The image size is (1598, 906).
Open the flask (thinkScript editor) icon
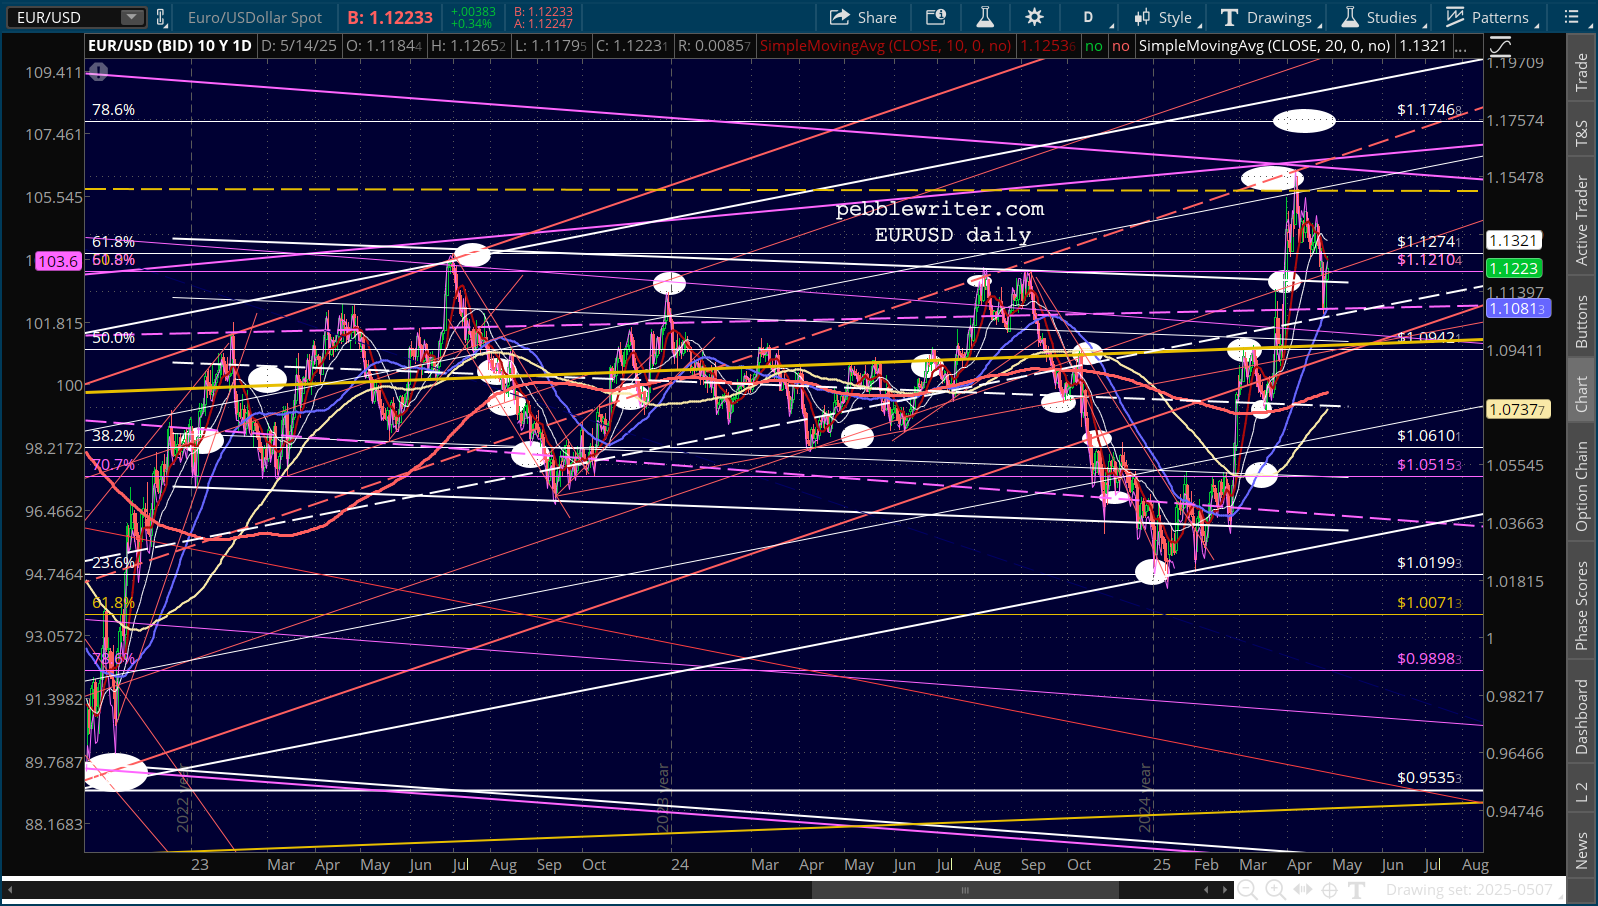985,17
